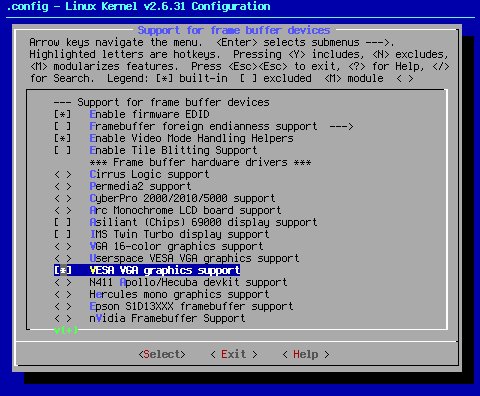Select VGA 16-color graphics support entry

[176, 246]
